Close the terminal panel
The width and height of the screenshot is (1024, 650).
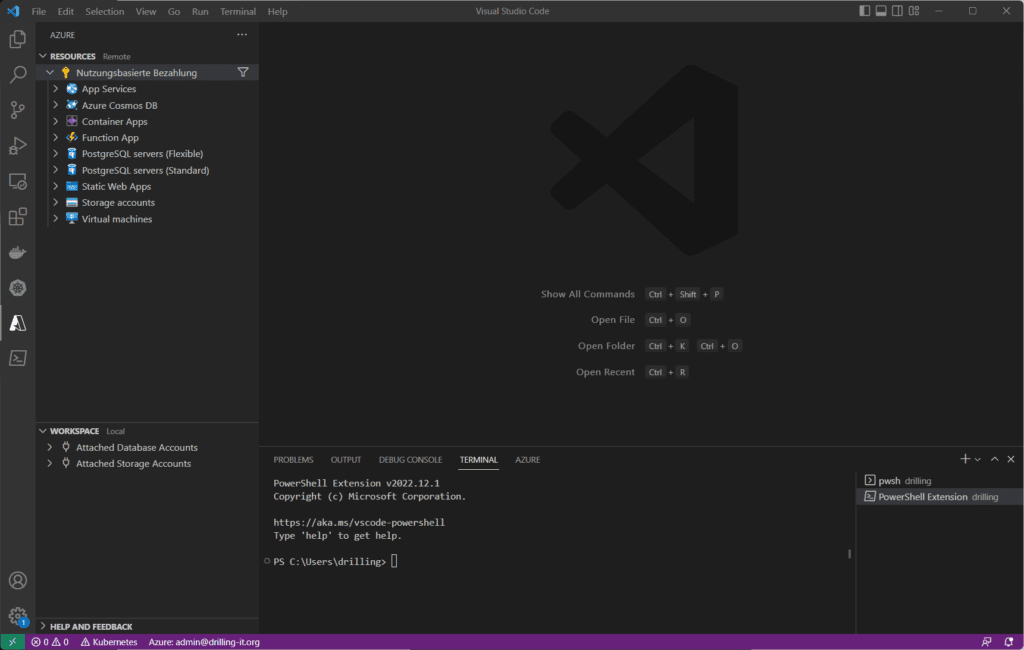(1011, 459)
